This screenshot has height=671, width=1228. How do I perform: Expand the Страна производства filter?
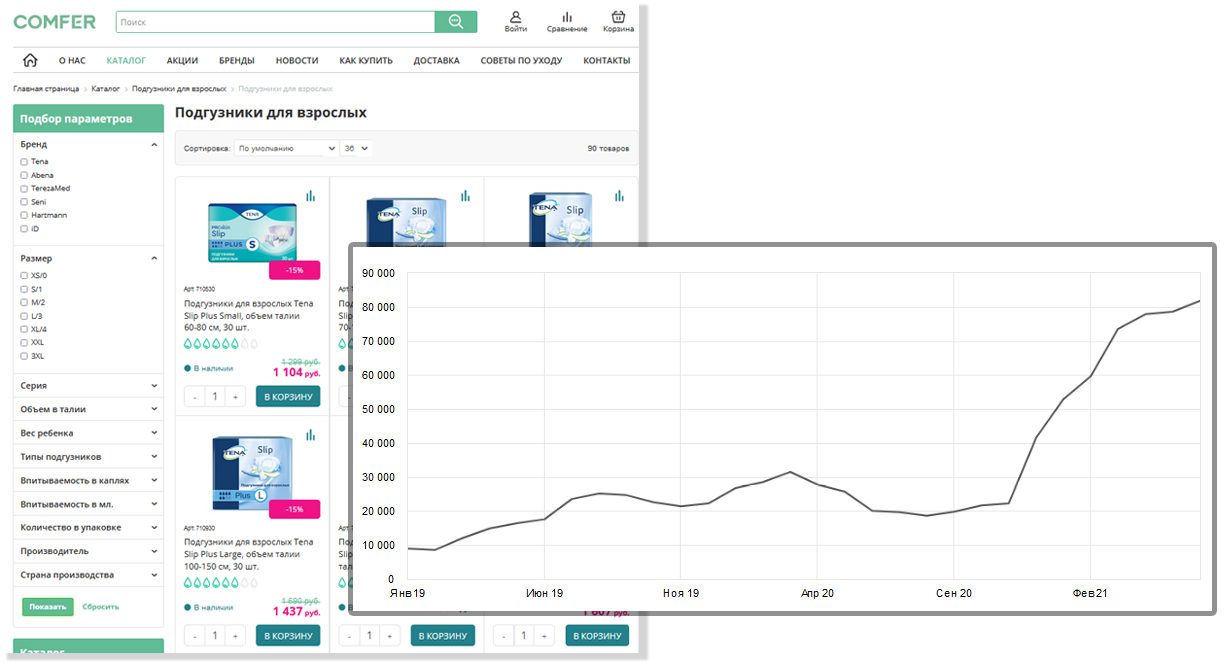coord(88,575)
